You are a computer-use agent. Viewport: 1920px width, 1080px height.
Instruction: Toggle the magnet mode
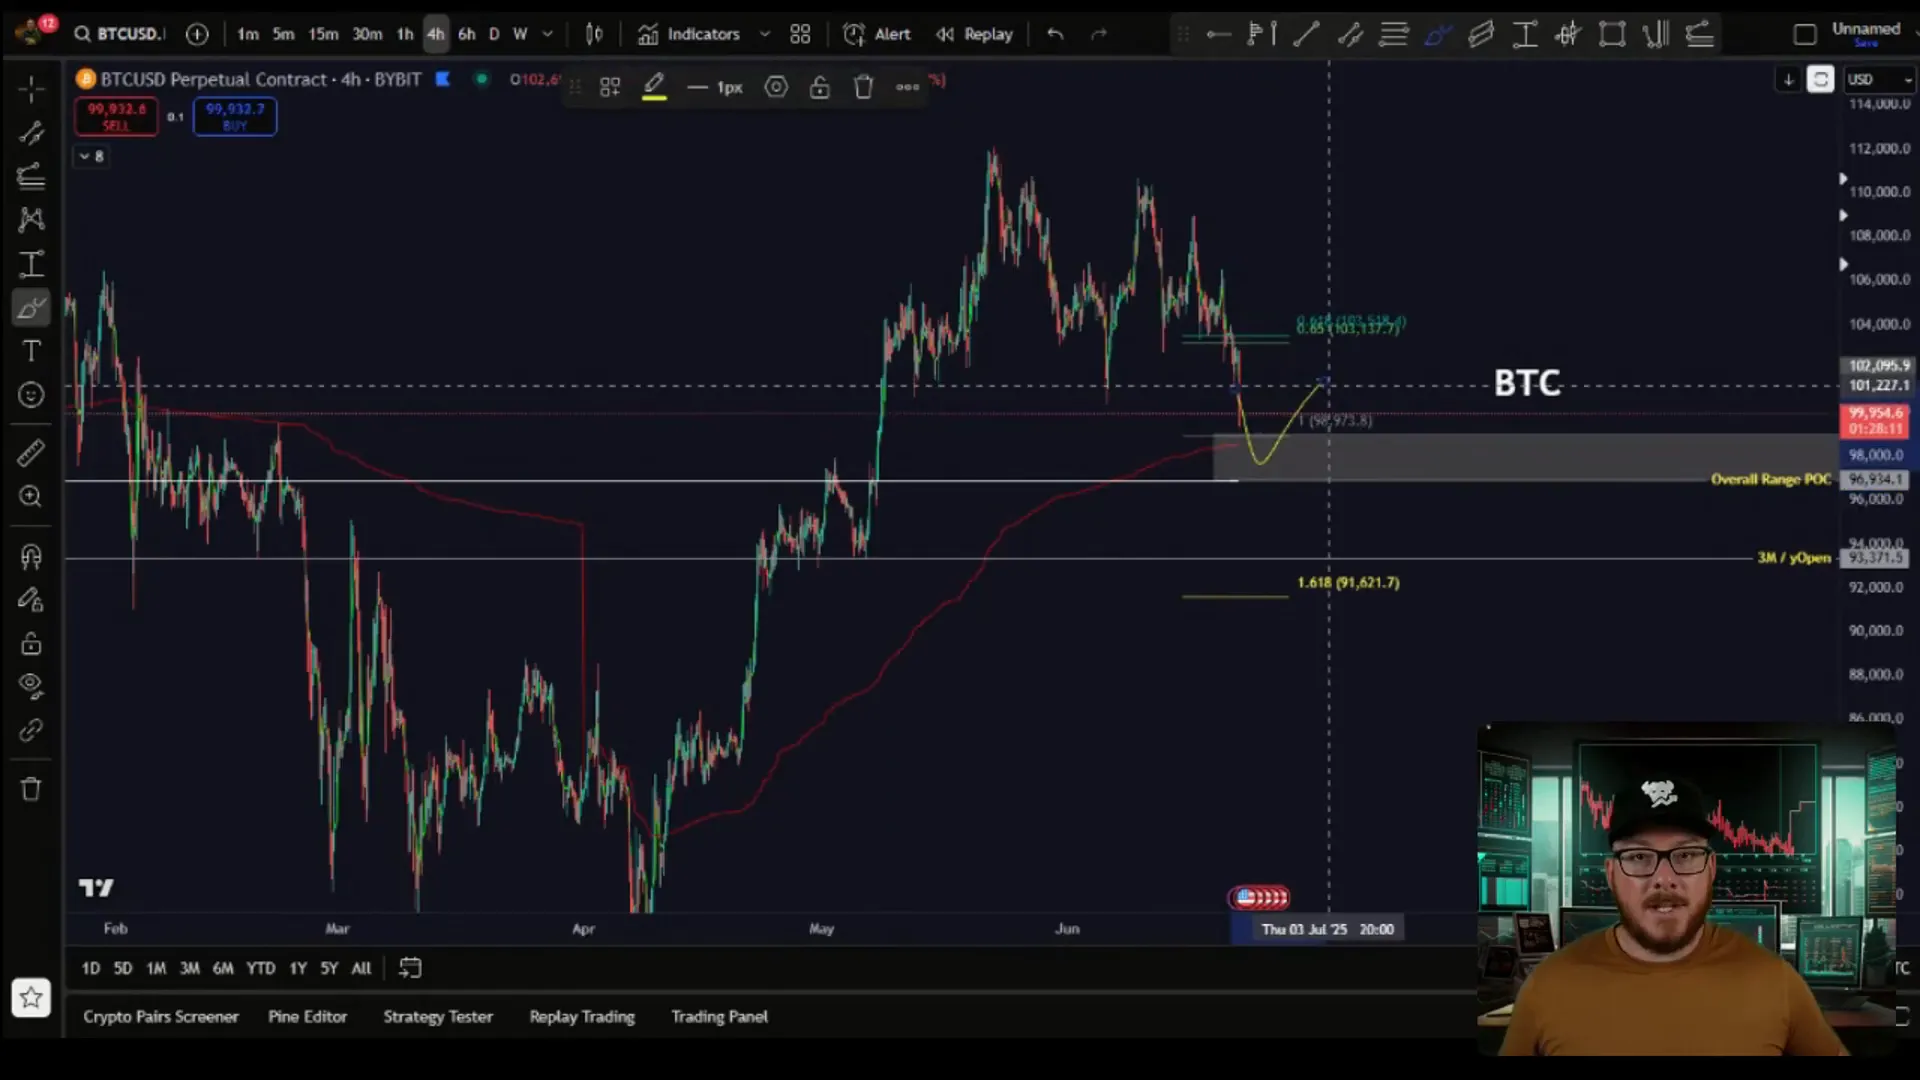pos(31,556)
